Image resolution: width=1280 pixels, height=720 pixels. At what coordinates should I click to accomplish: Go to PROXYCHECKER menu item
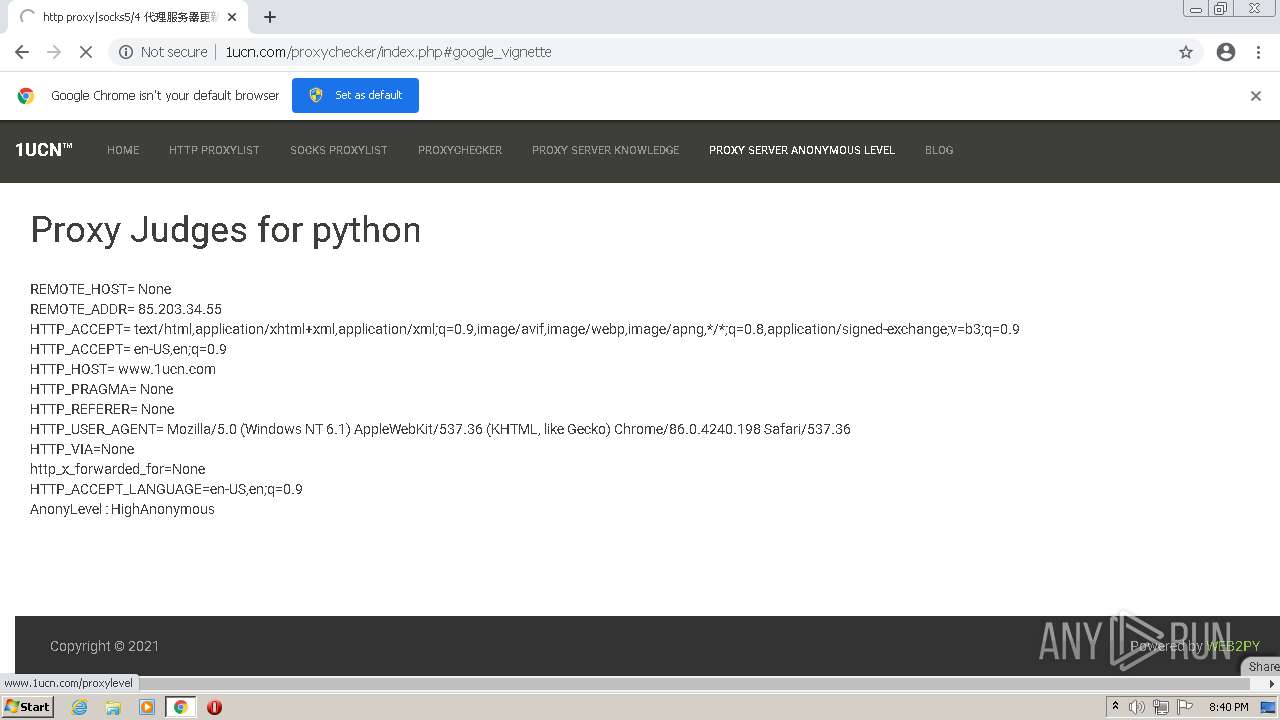click(460, 150)
